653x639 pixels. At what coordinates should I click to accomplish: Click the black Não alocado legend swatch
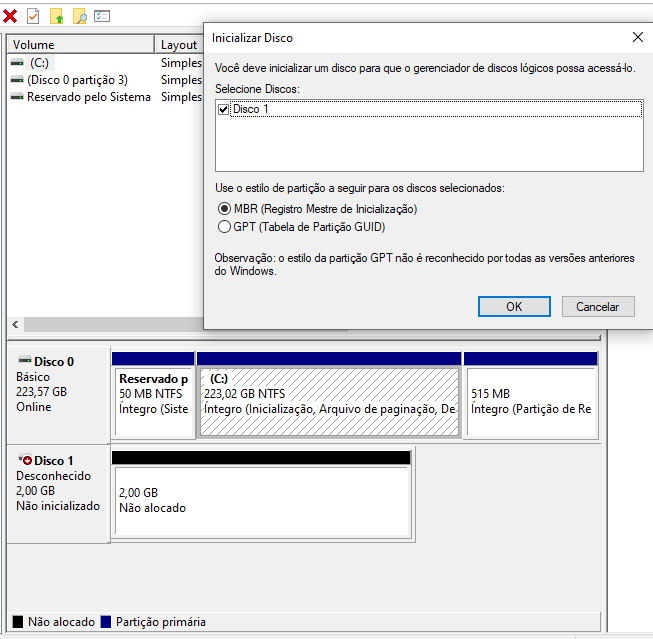[18, 622]
